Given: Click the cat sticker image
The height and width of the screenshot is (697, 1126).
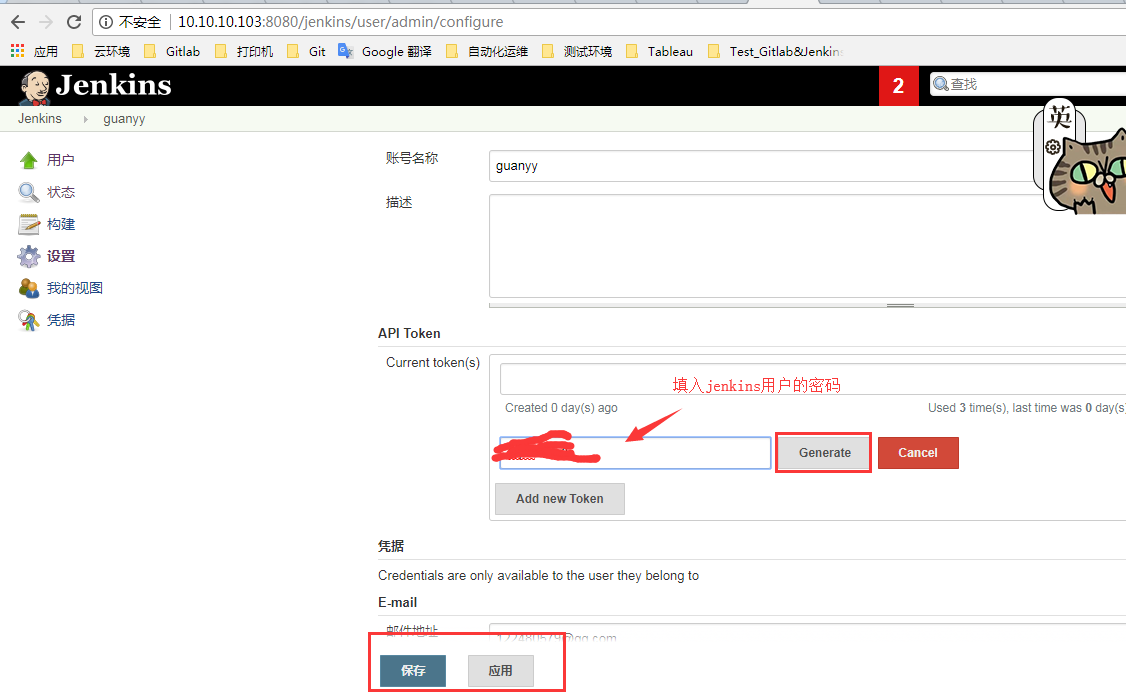Looking at the screenshot, I should tap(1087, 172).
